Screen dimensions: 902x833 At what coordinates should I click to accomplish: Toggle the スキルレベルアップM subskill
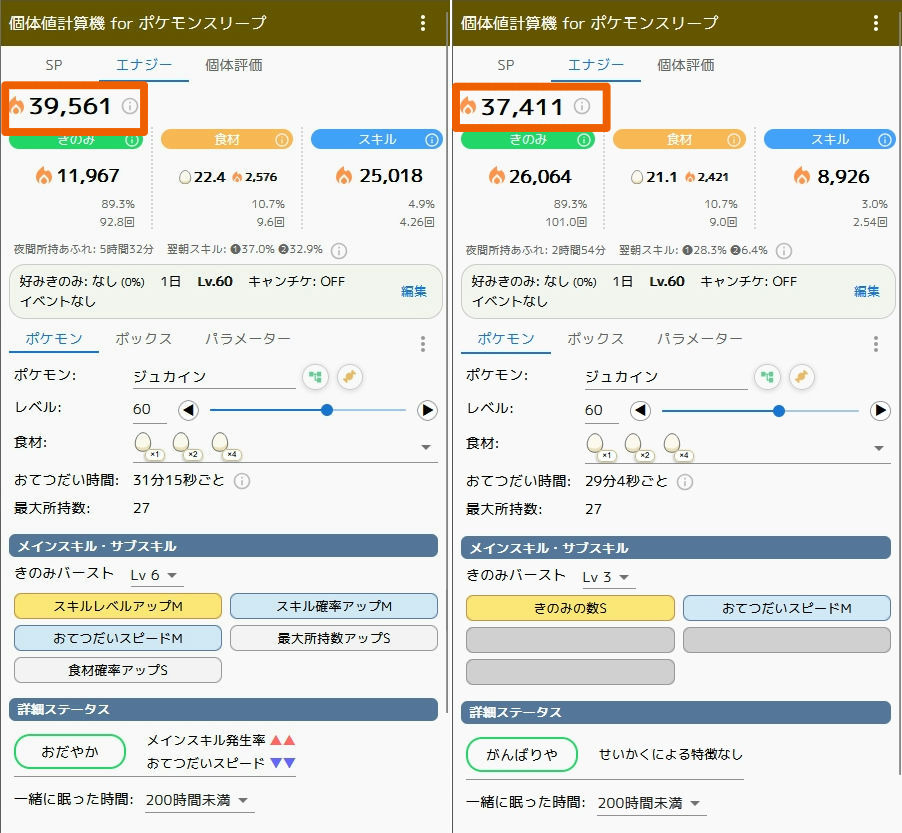[x=118, y=606]
